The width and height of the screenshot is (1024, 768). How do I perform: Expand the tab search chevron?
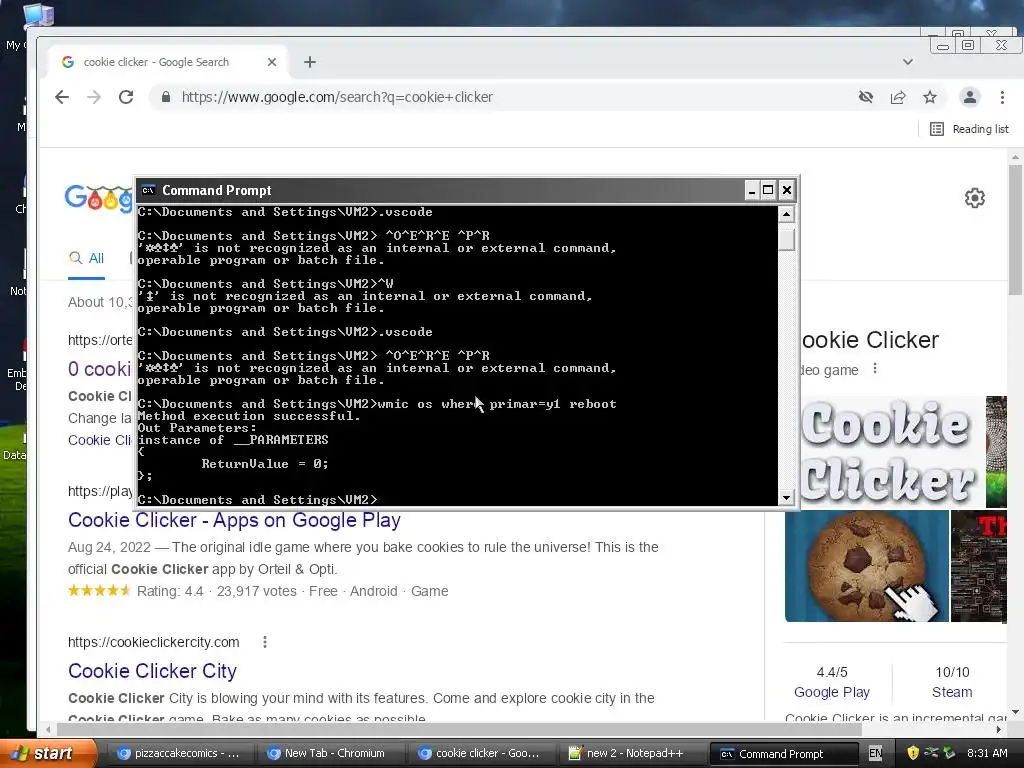pos(908,62)
